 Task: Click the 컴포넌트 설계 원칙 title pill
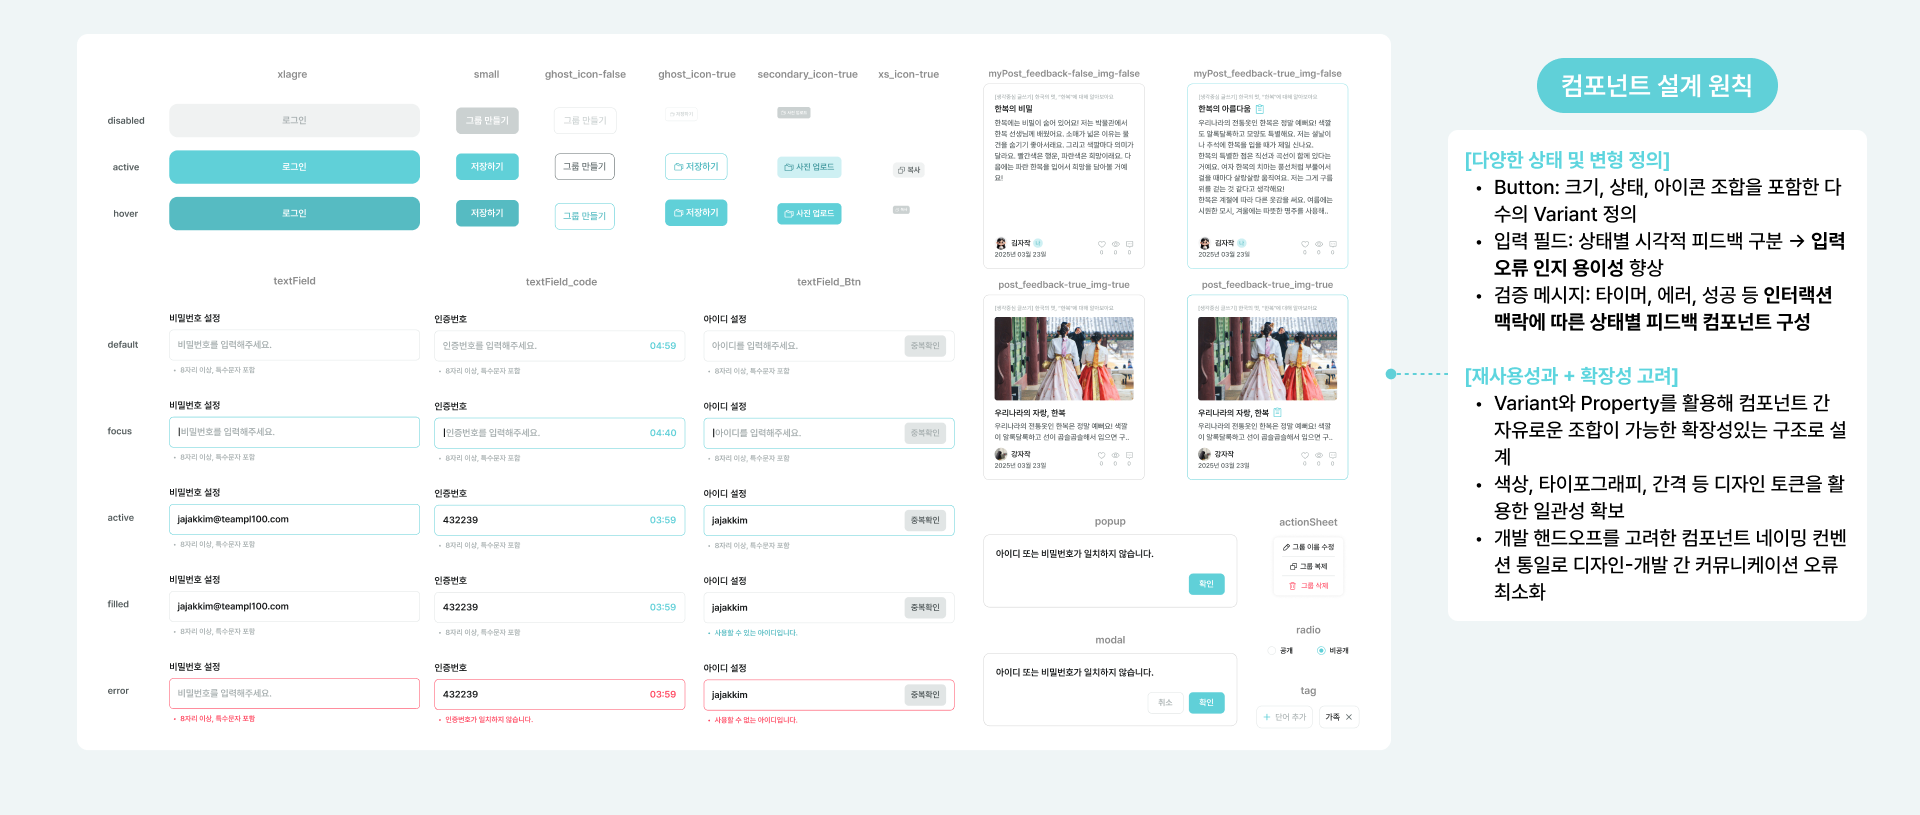1657,85
